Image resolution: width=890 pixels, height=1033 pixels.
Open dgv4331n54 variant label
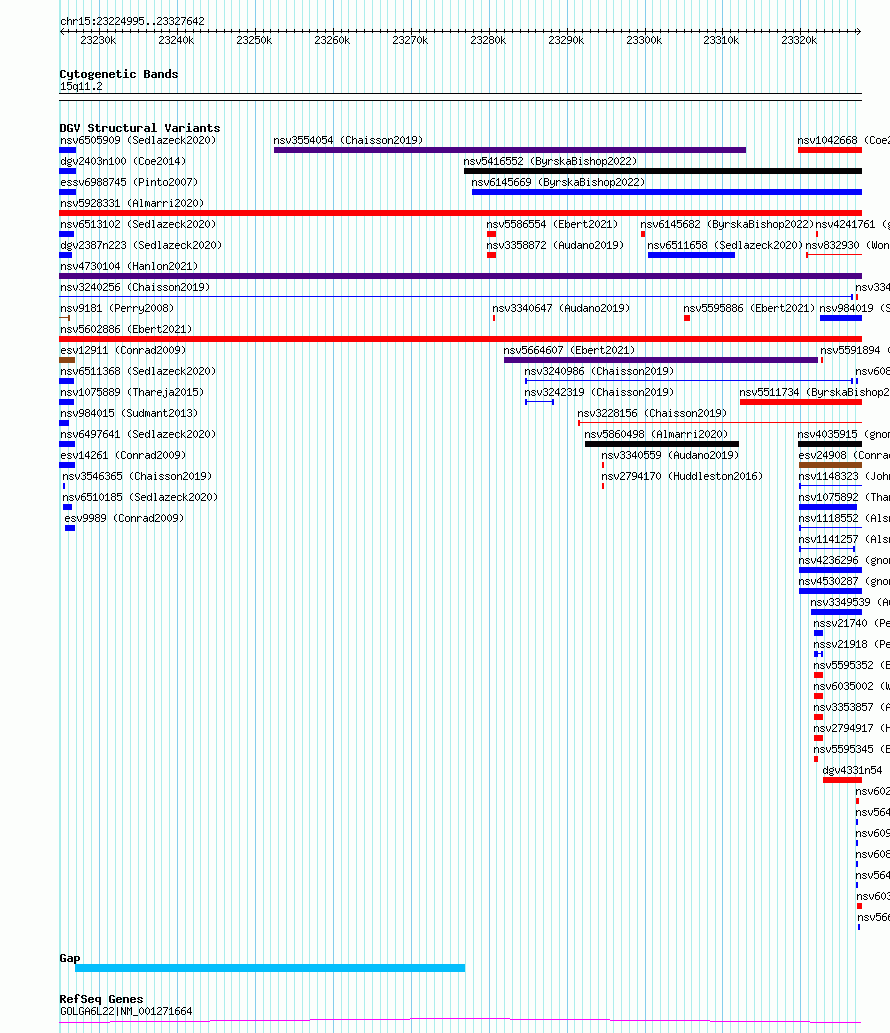tap(852, 771)
